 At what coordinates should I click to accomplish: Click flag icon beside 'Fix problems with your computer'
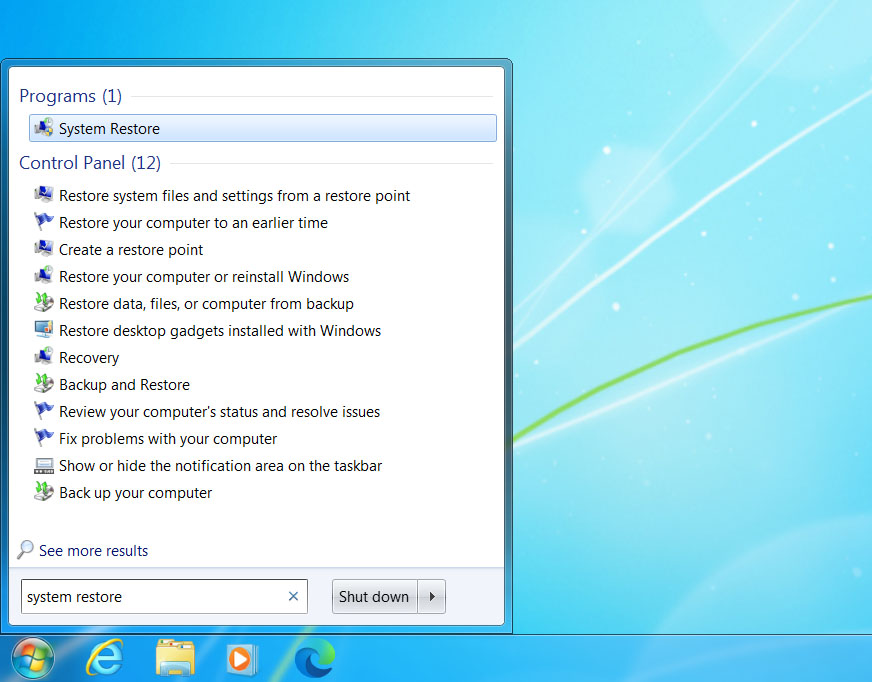[44, 438]
